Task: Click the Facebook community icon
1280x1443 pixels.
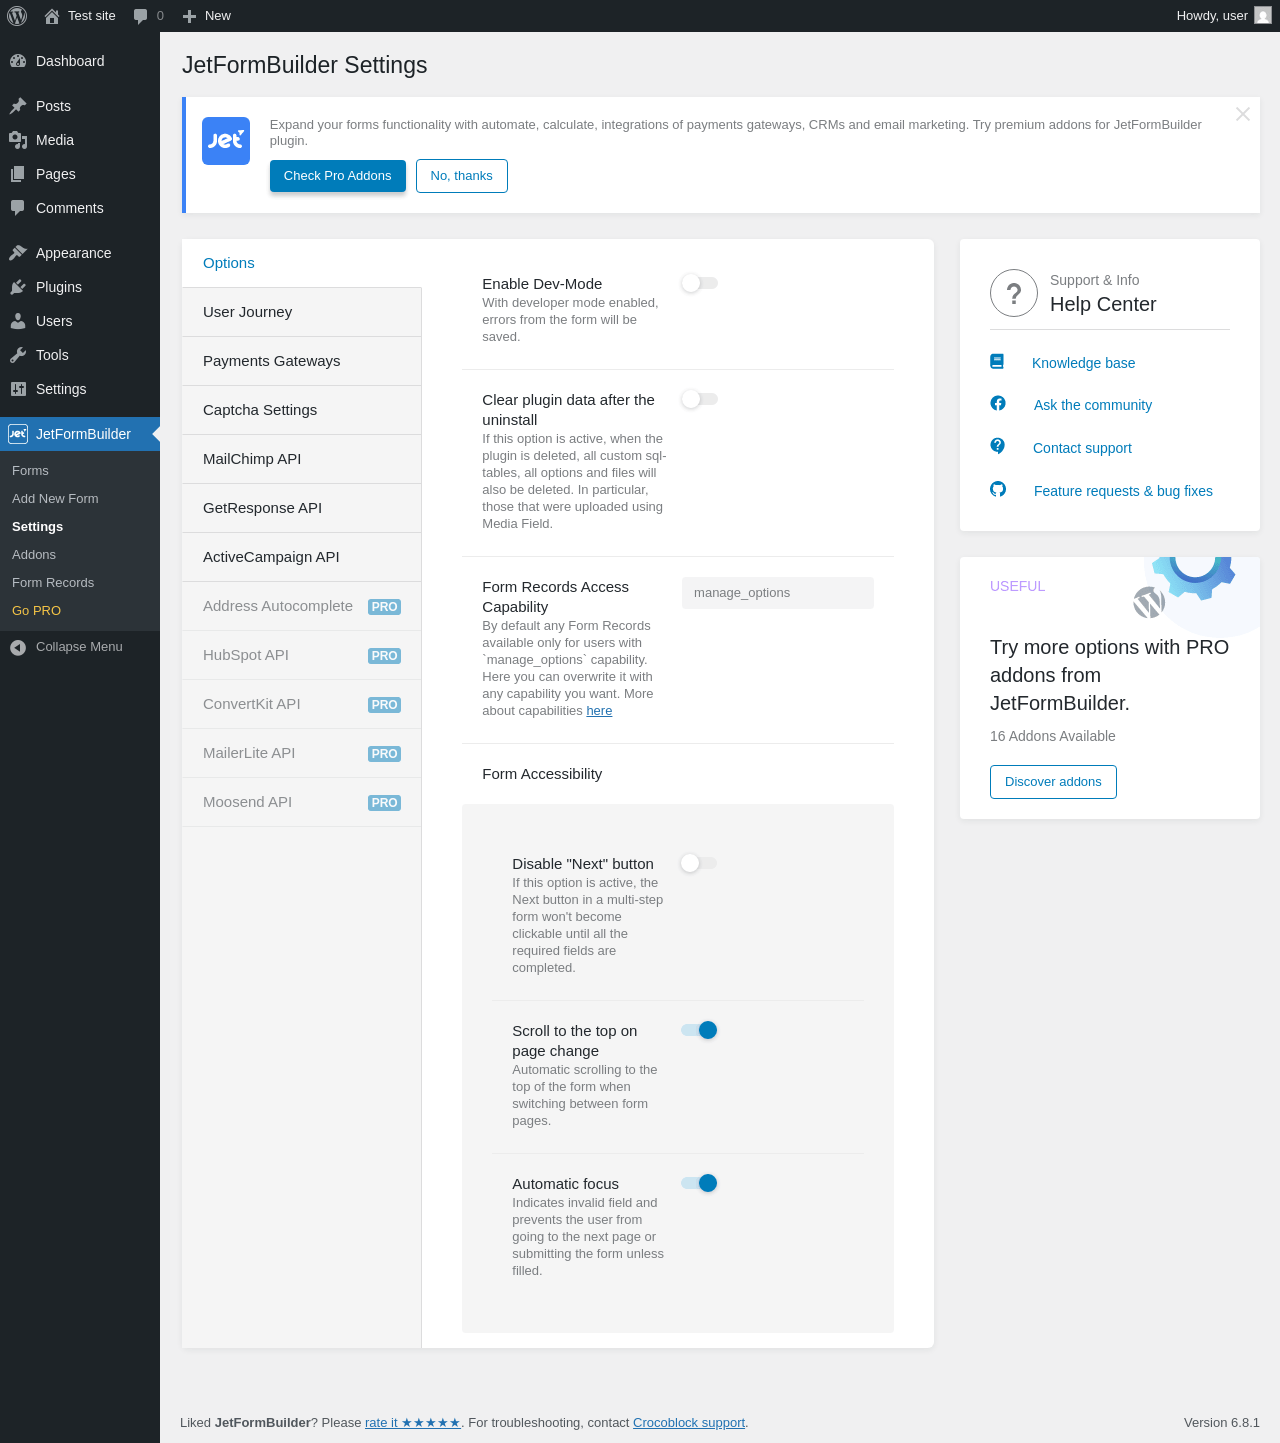Action: pos(998,403)
